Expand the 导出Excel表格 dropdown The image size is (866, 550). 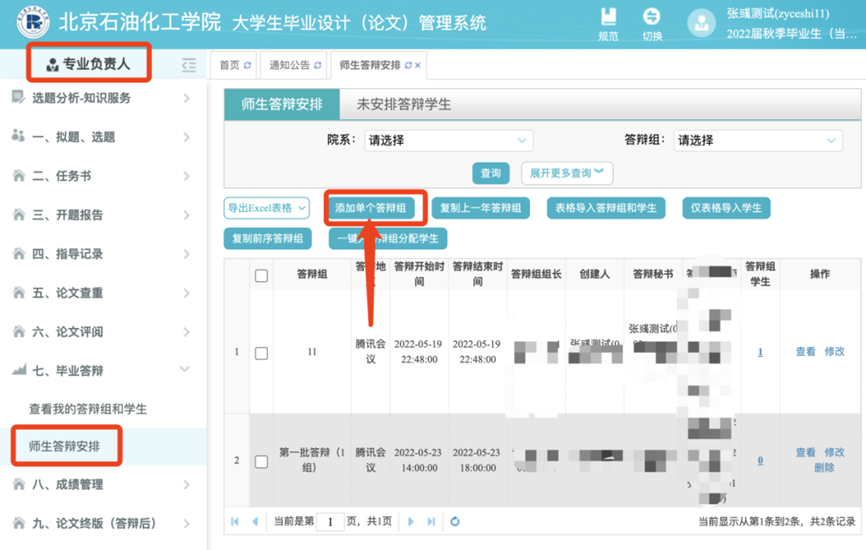pyautogui.click(x=266, y=208)
